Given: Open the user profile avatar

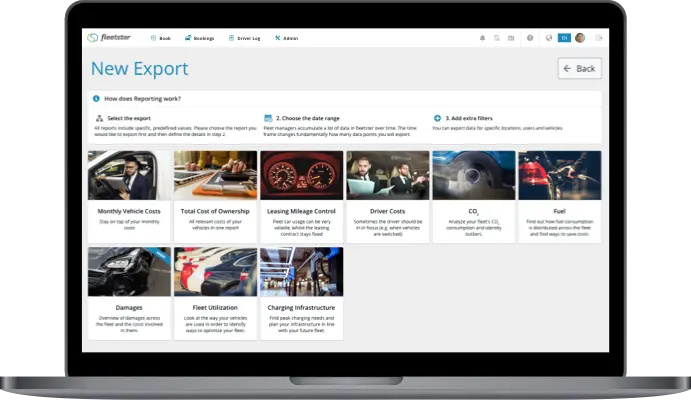Looking at the screenshot, I should [580, 38].
